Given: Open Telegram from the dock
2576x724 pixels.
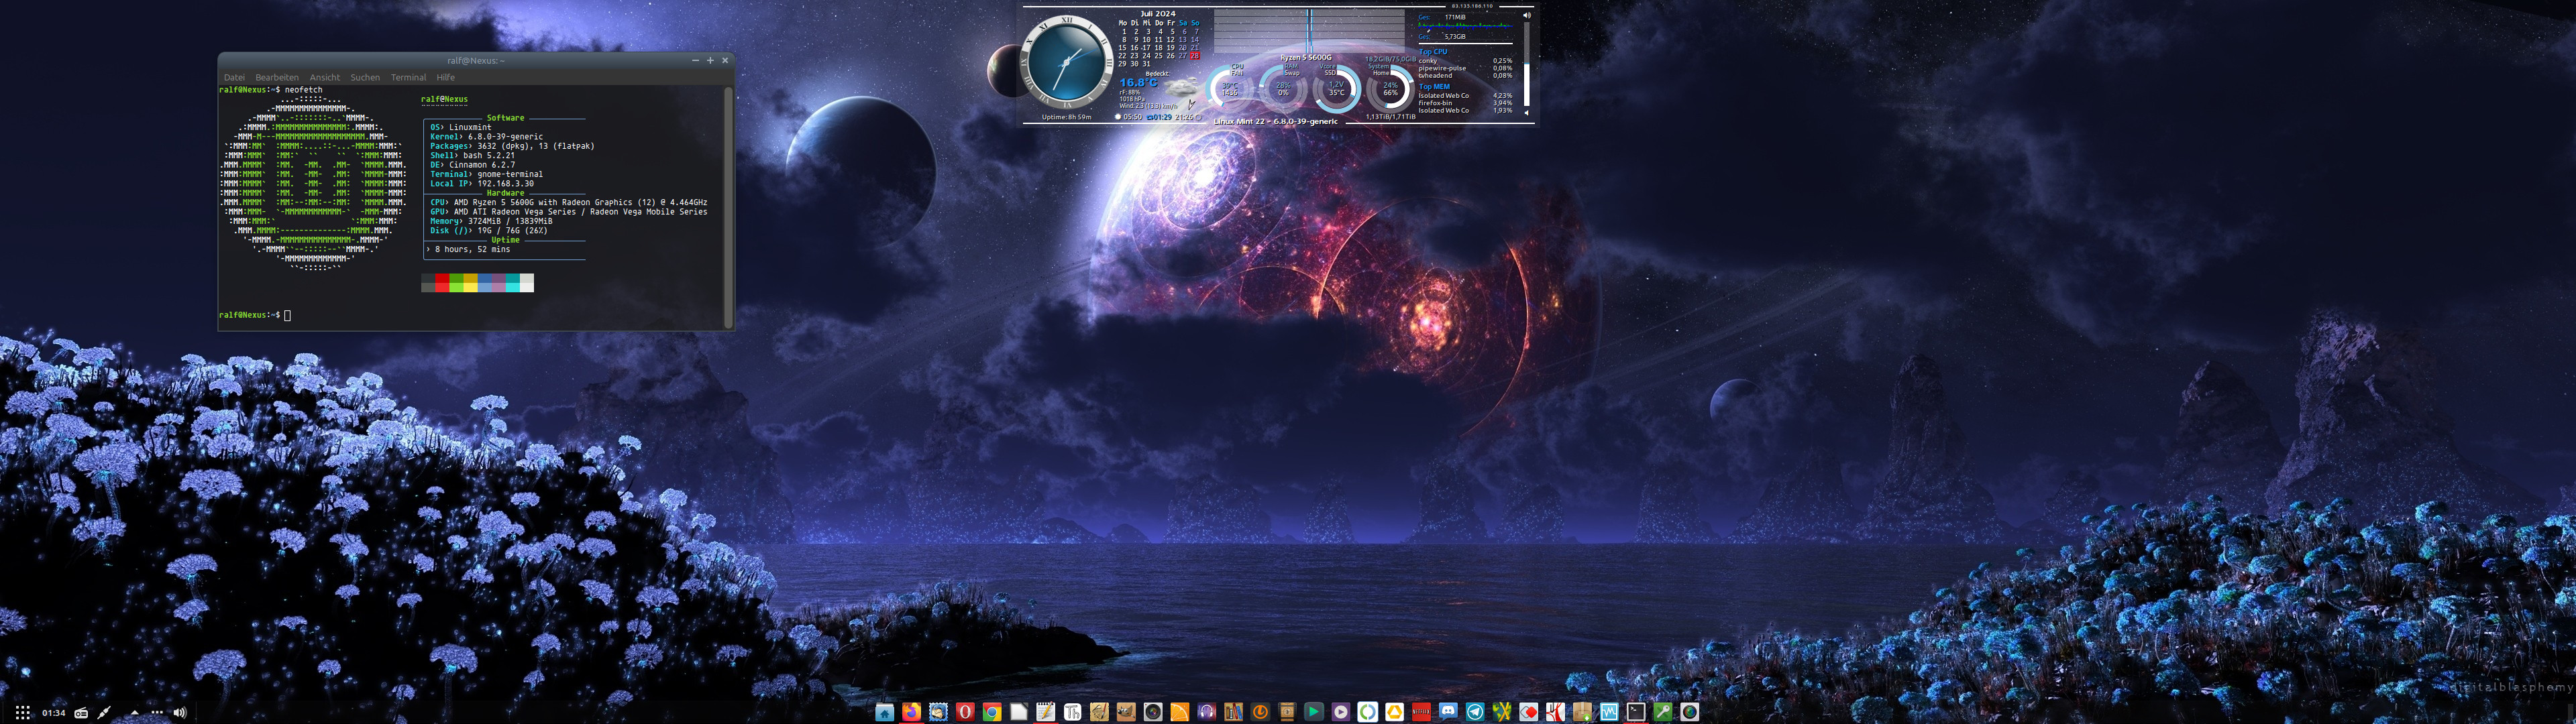Looking at the screenshot, I should [x=1475, y=712].
